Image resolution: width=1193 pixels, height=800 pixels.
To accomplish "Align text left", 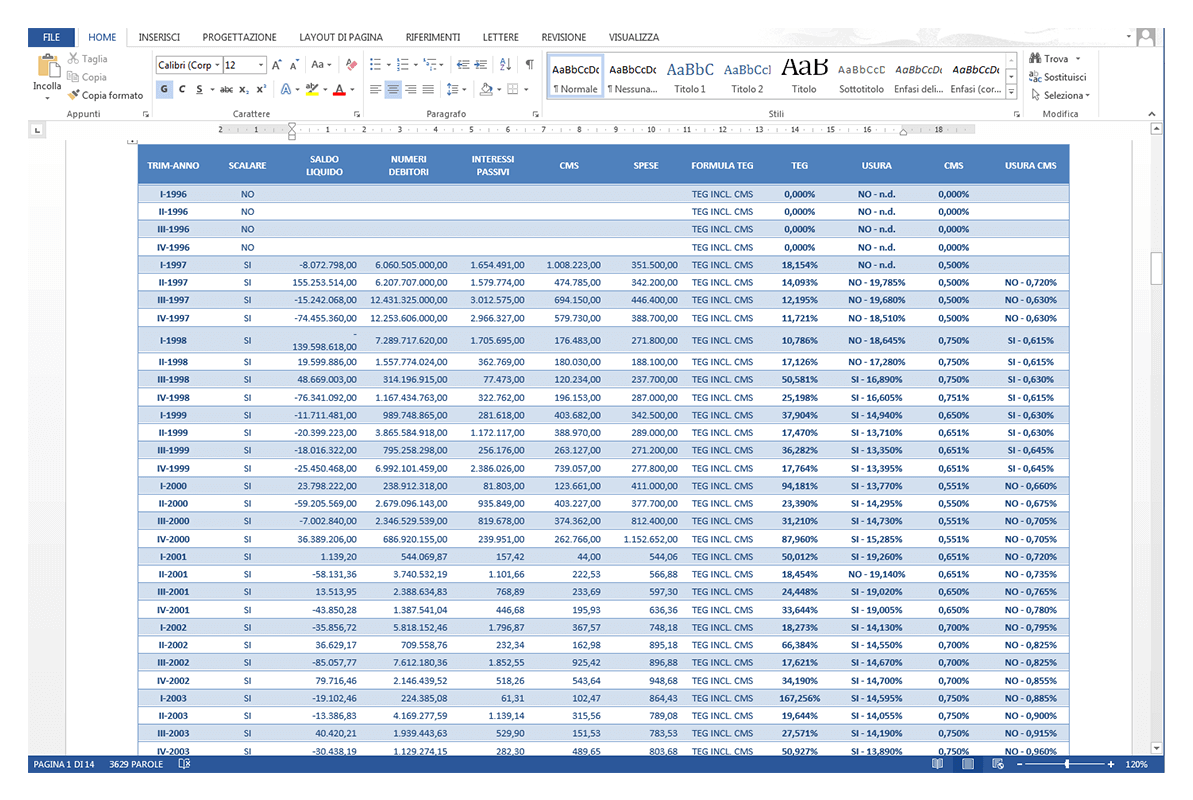I will (x=375, y=89).
